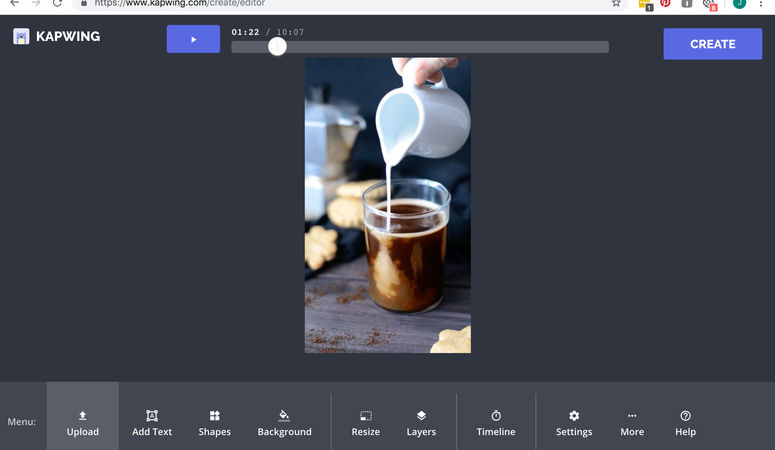775x450 pixels.
Task: Click the 01:22 current time label
Action: 245,32
